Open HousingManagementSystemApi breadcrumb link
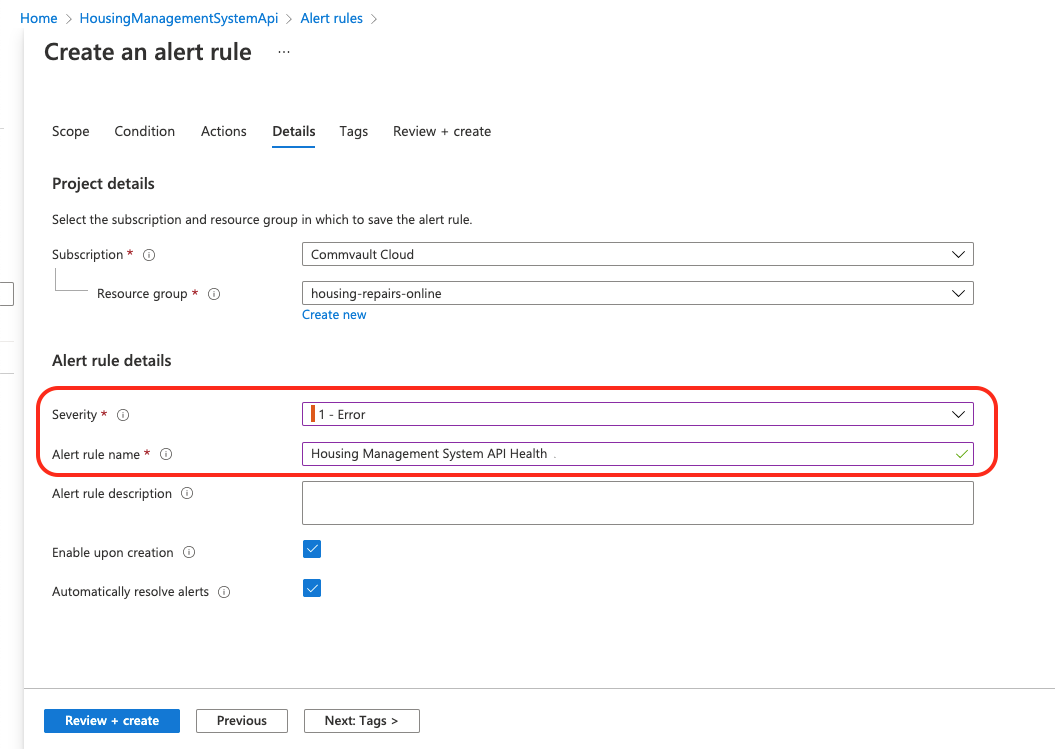 [x=179, y=18]
